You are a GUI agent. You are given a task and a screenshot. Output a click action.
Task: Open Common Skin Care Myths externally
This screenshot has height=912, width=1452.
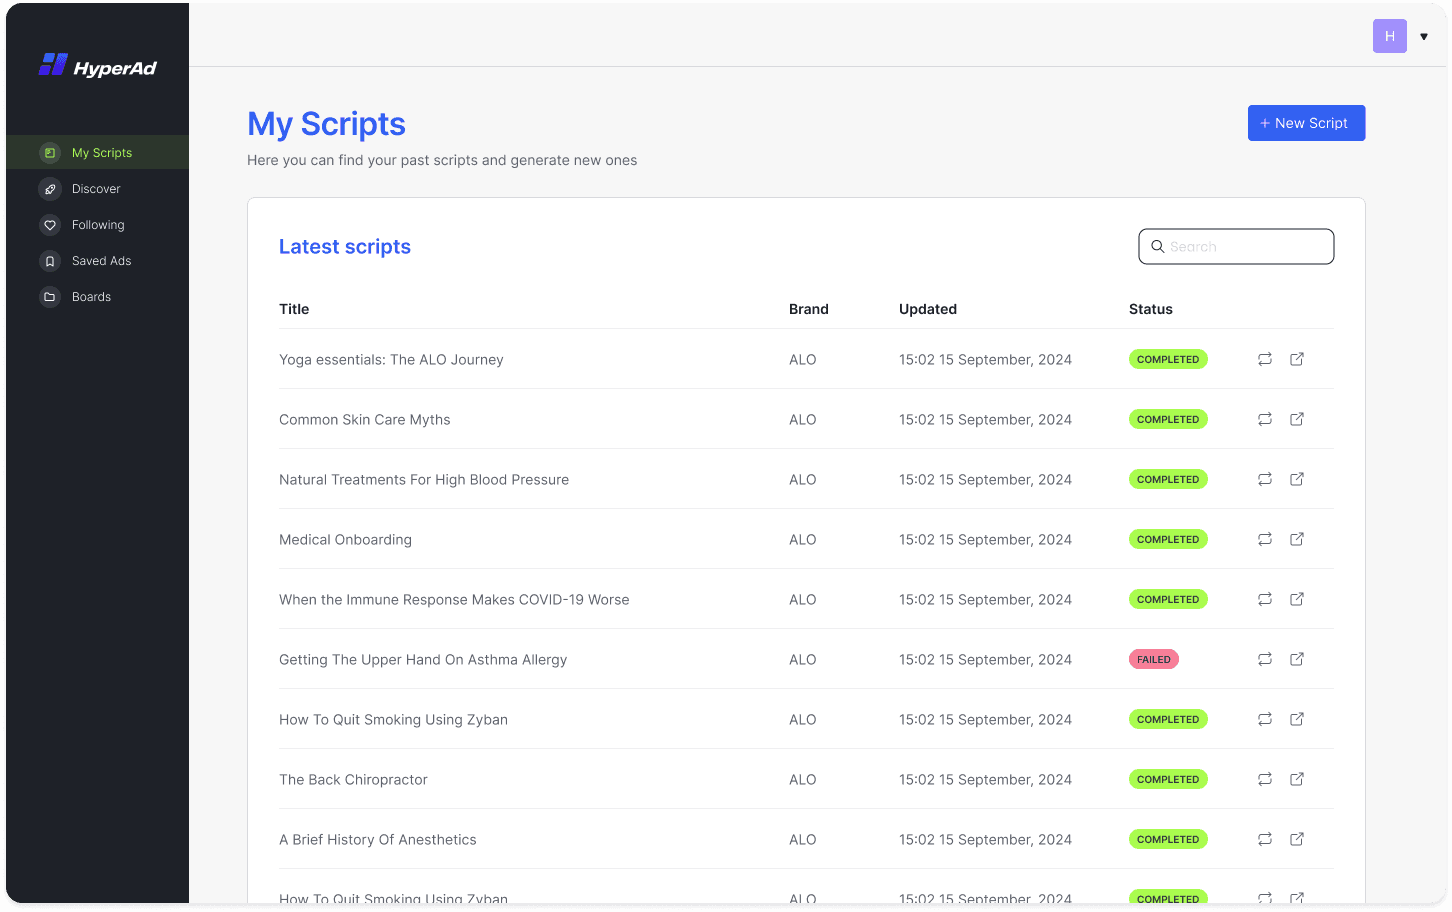(1297, 419)
